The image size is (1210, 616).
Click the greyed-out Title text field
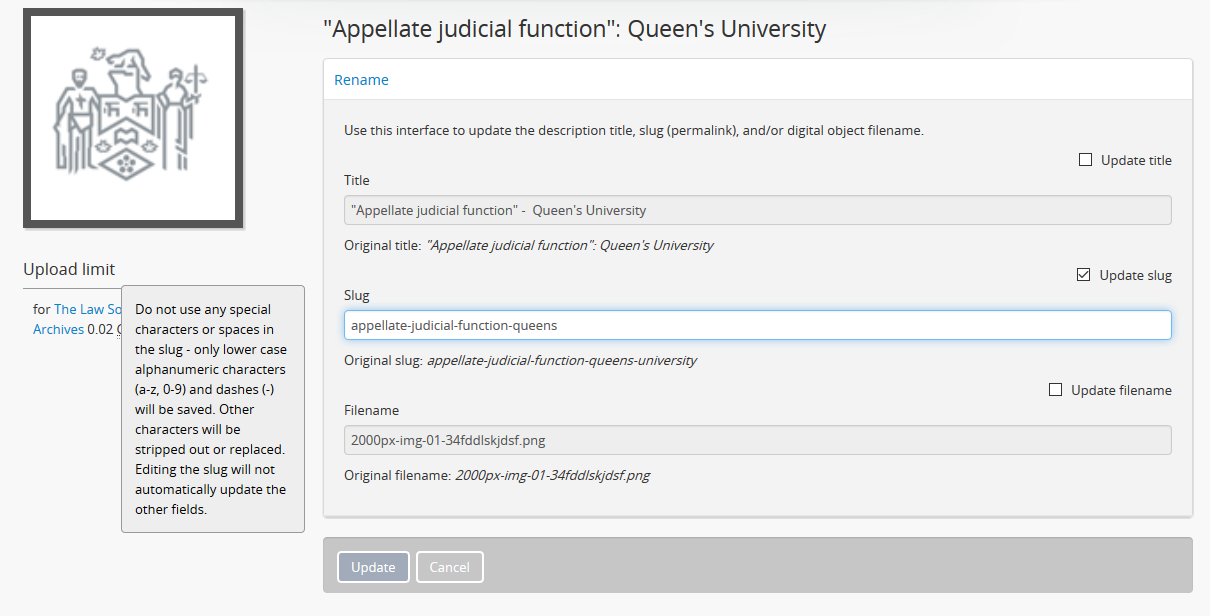(x=757, y=210)
